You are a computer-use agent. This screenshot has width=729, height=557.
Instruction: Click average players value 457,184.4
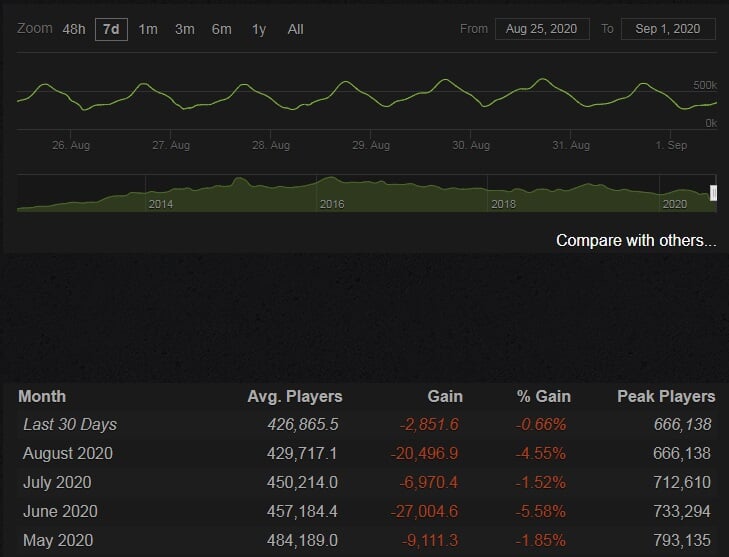pyautogui.click(x=302, y=511)
